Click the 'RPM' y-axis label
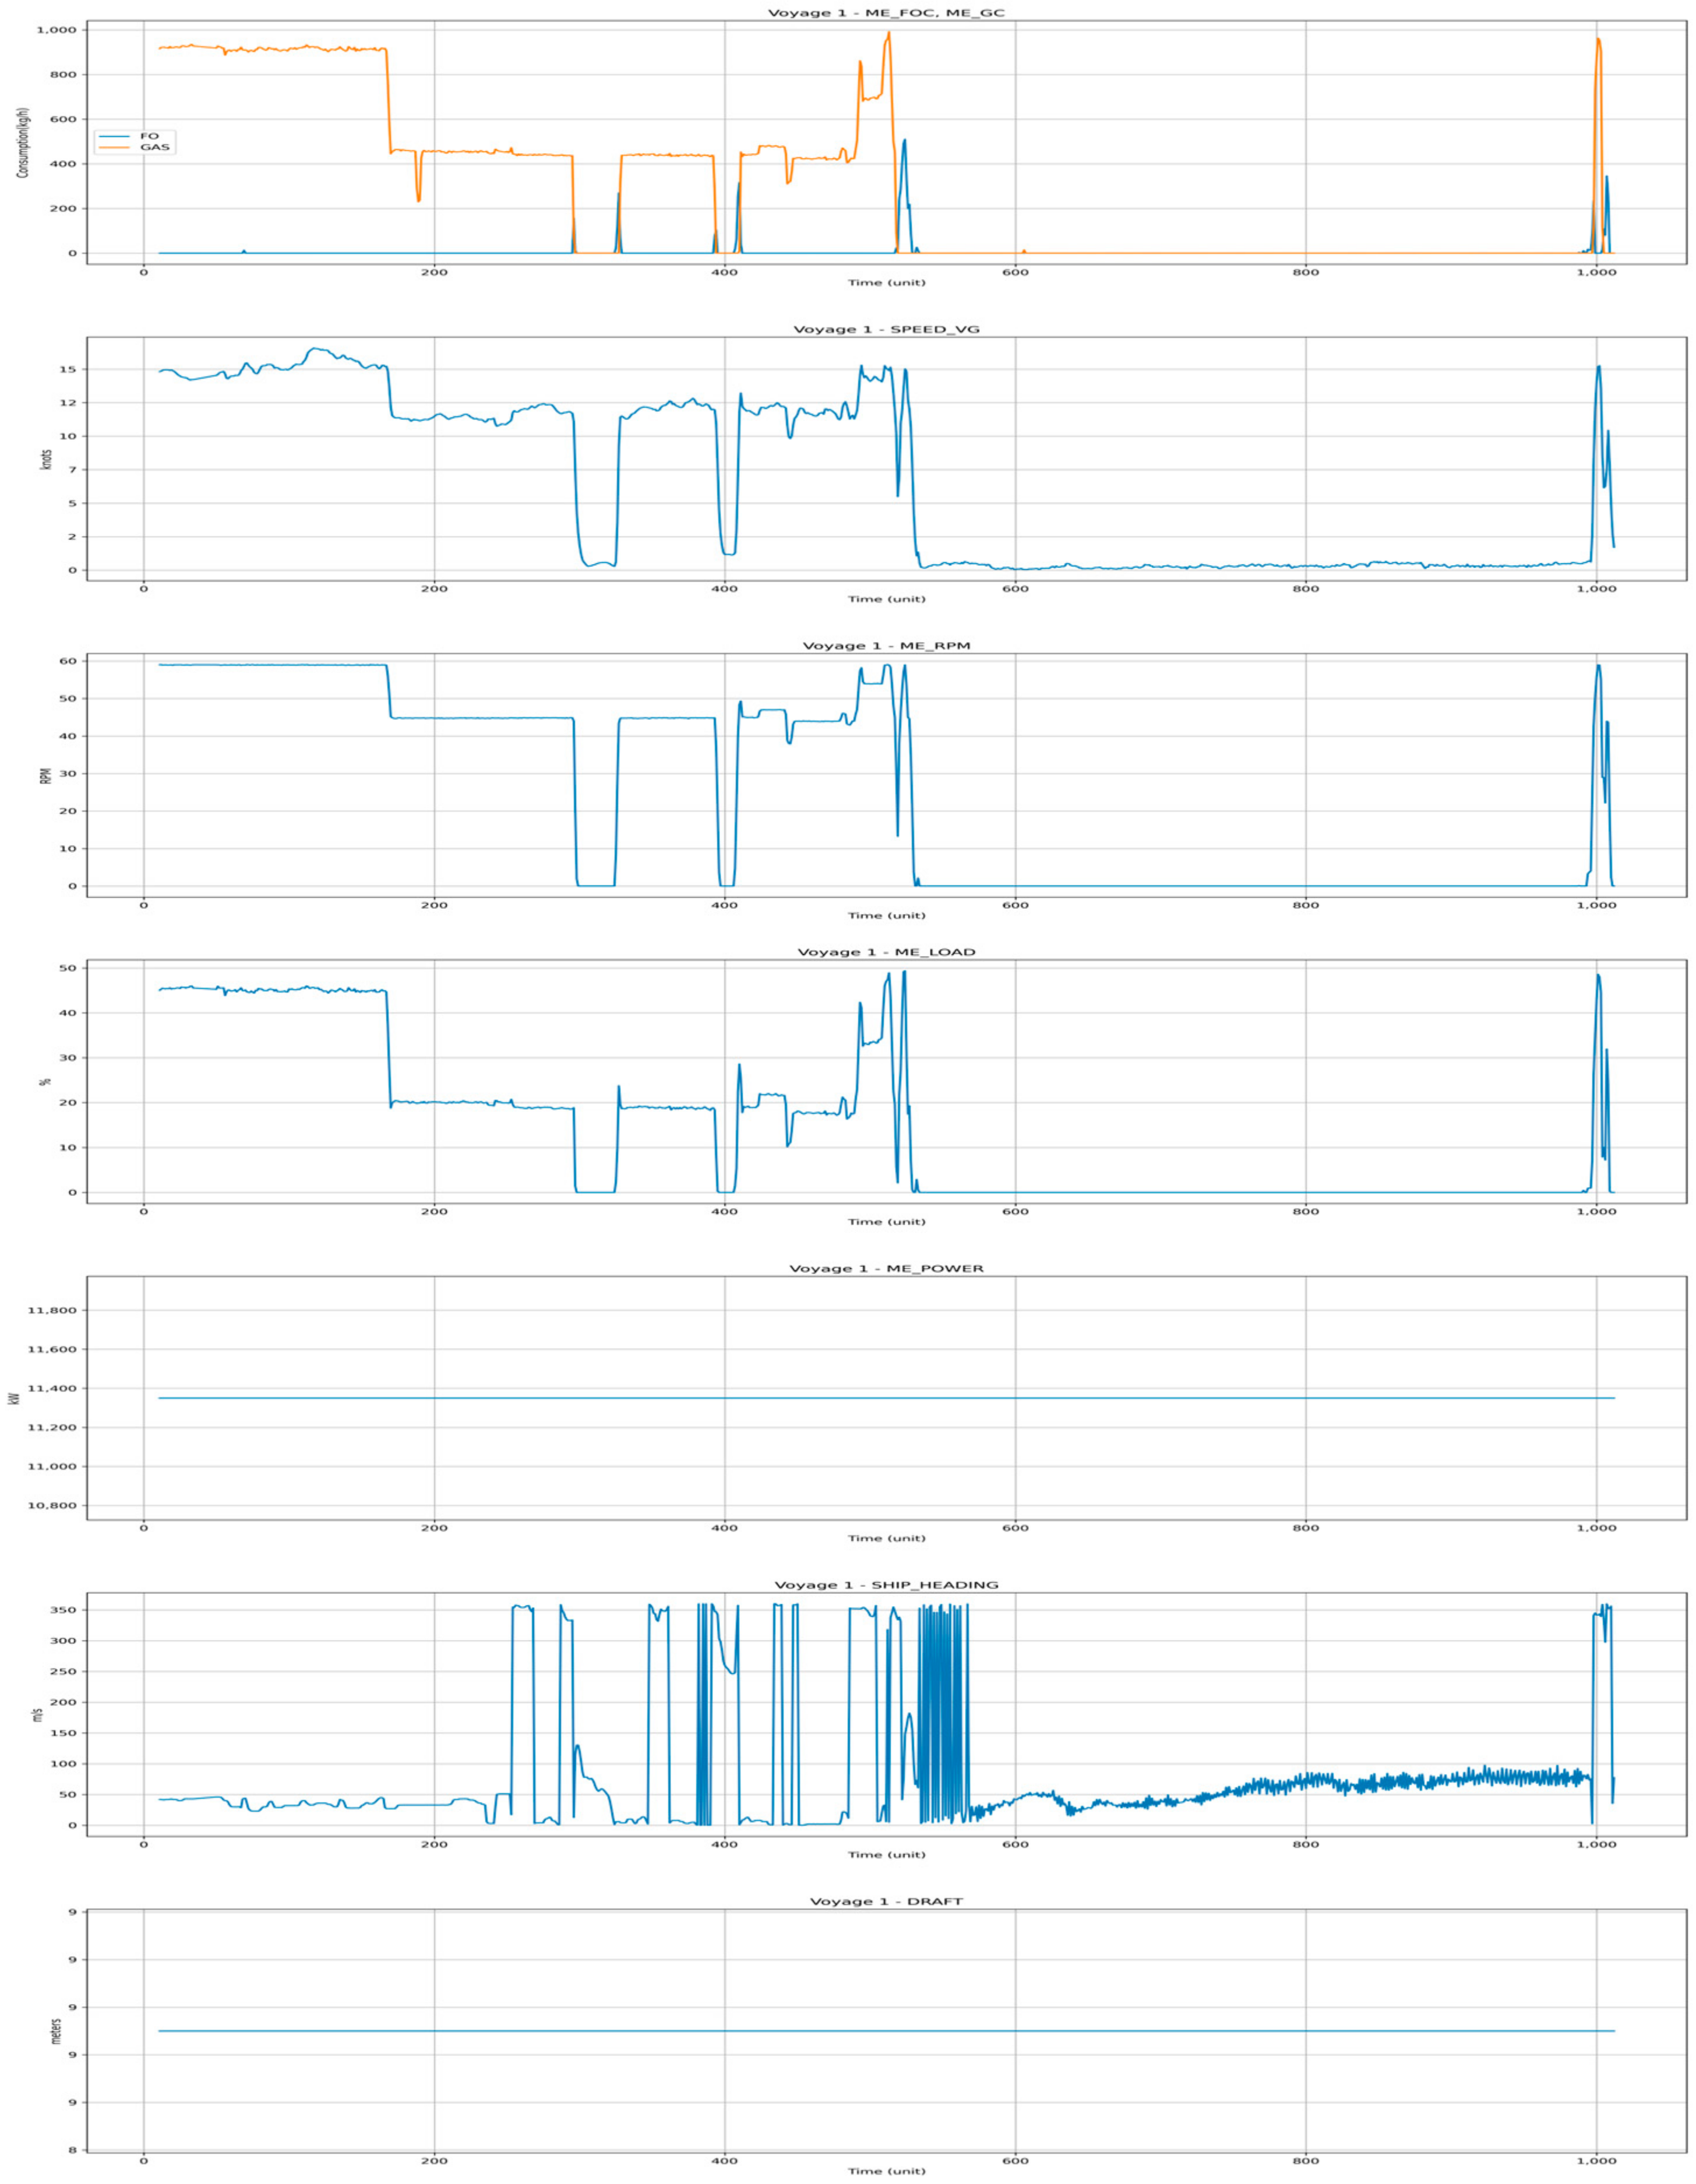This screenshot has width=1696, height=2184. point(45,775)
